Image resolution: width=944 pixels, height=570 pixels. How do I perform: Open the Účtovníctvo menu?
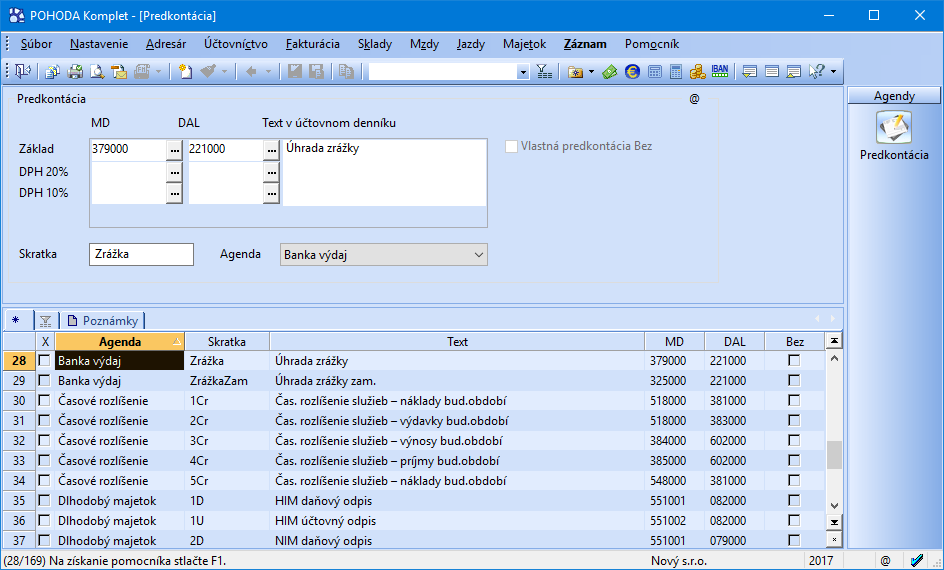tap(235, 44)
